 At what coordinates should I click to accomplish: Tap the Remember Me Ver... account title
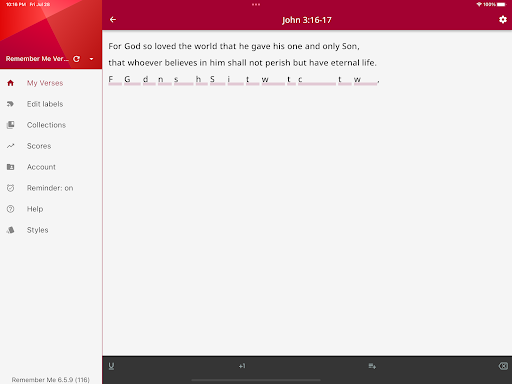(x=37, y=59)
